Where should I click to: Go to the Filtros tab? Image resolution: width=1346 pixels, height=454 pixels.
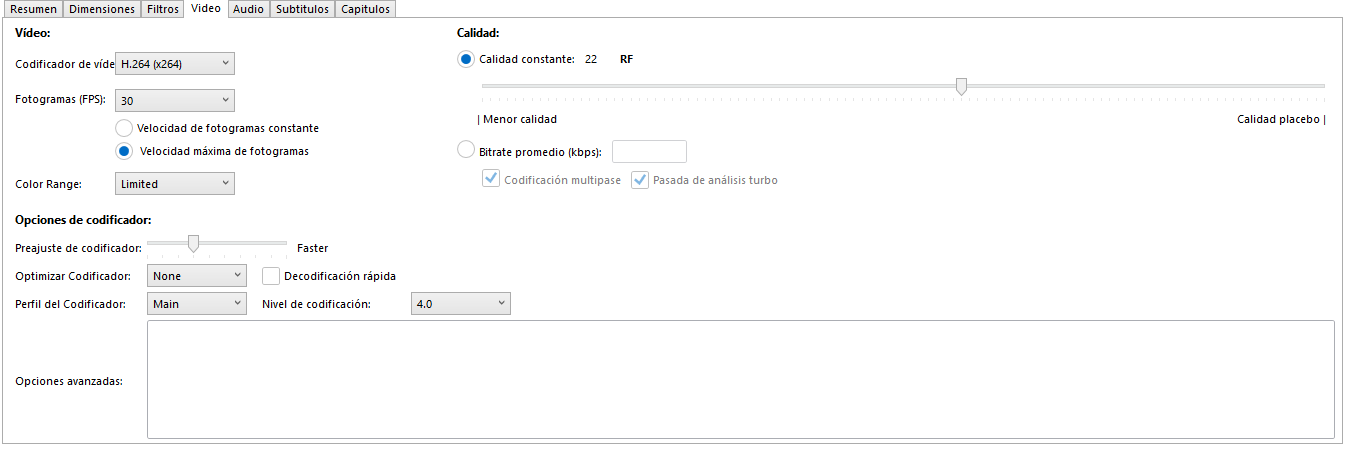pyautogui.click(x=162, y=9)
